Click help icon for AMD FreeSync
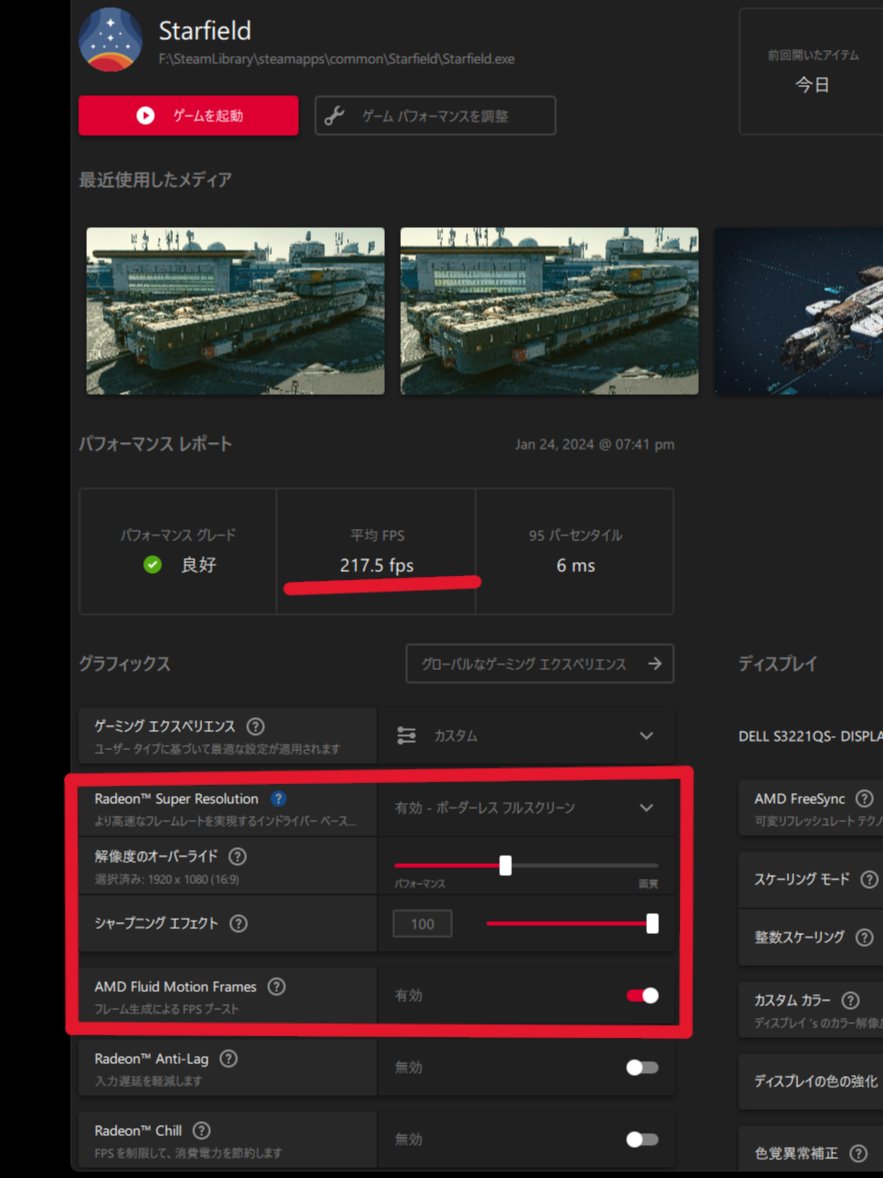 [x=865, y=799]
